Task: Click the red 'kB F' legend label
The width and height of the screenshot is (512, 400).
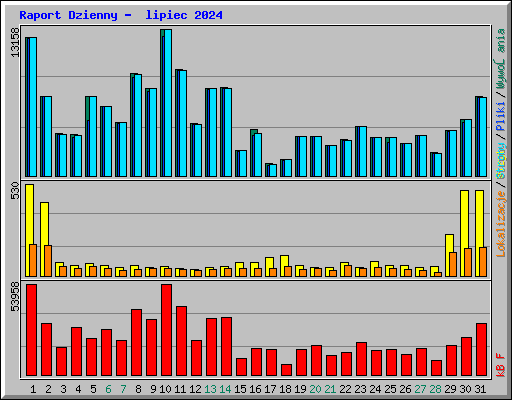Action: click(x=501, y=365)
